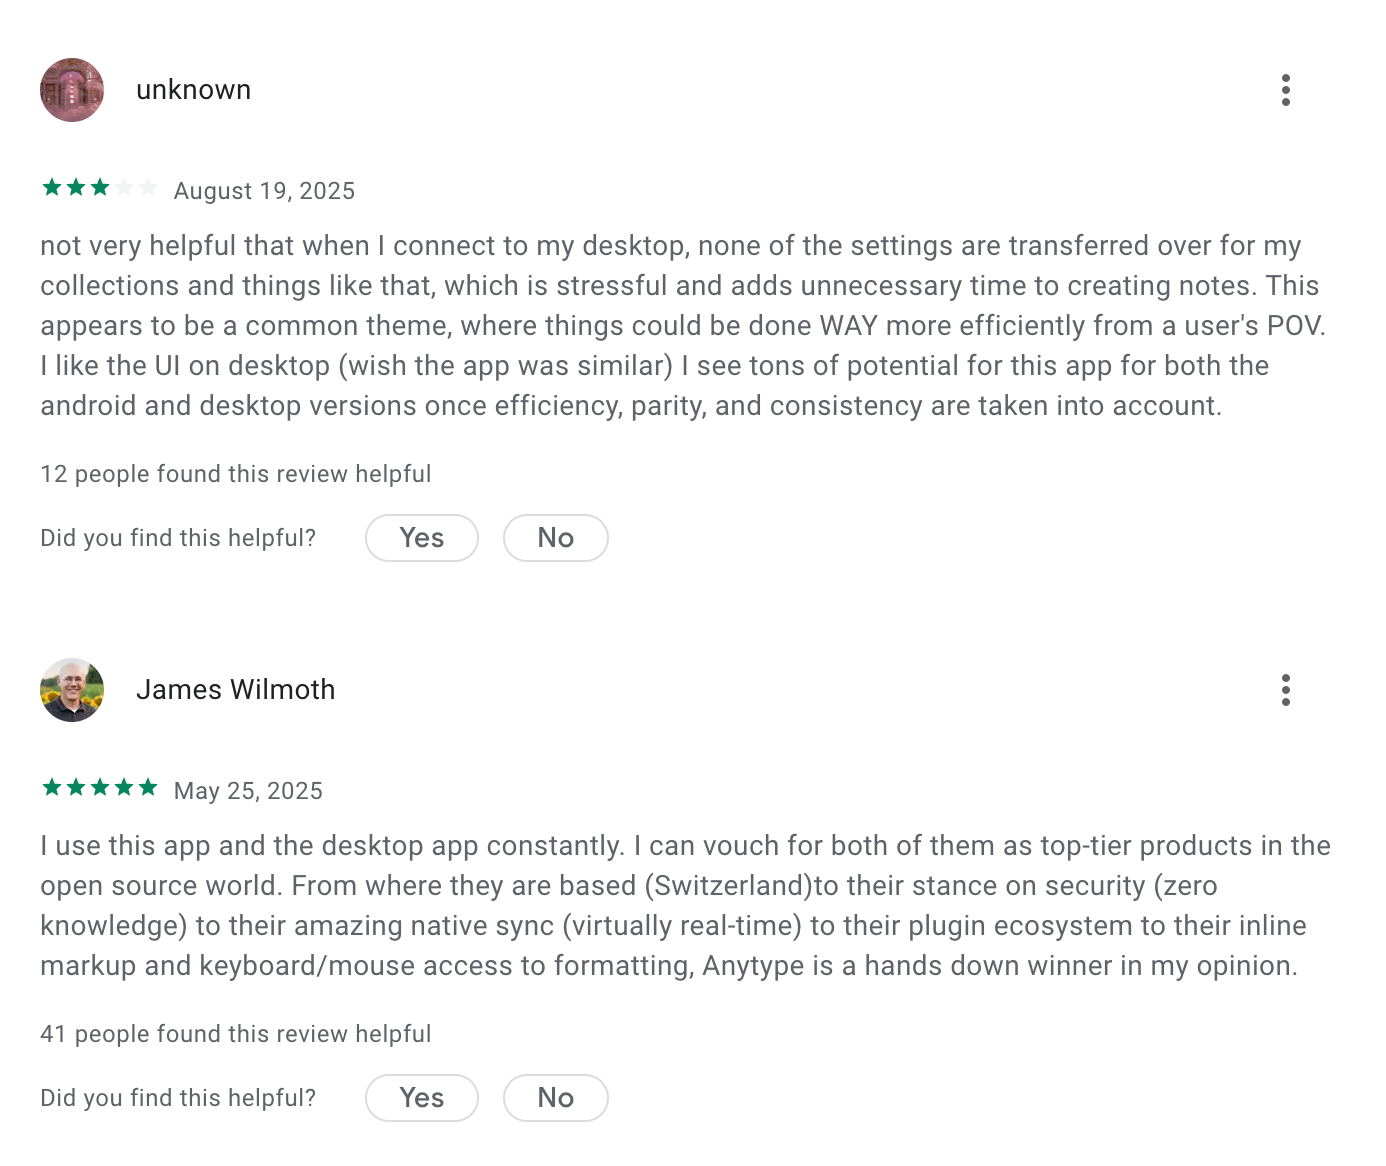The height and width of the screenshot is (1166, 1386).
Task: Click the reviewer name unknown
Action: point(193,89)
